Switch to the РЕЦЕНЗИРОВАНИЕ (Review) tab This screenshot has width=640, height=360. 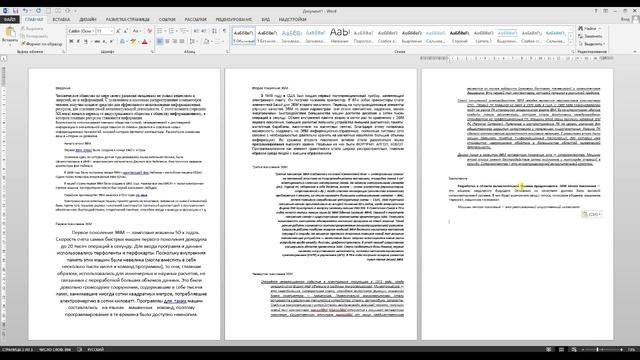(x=233, y=20)
